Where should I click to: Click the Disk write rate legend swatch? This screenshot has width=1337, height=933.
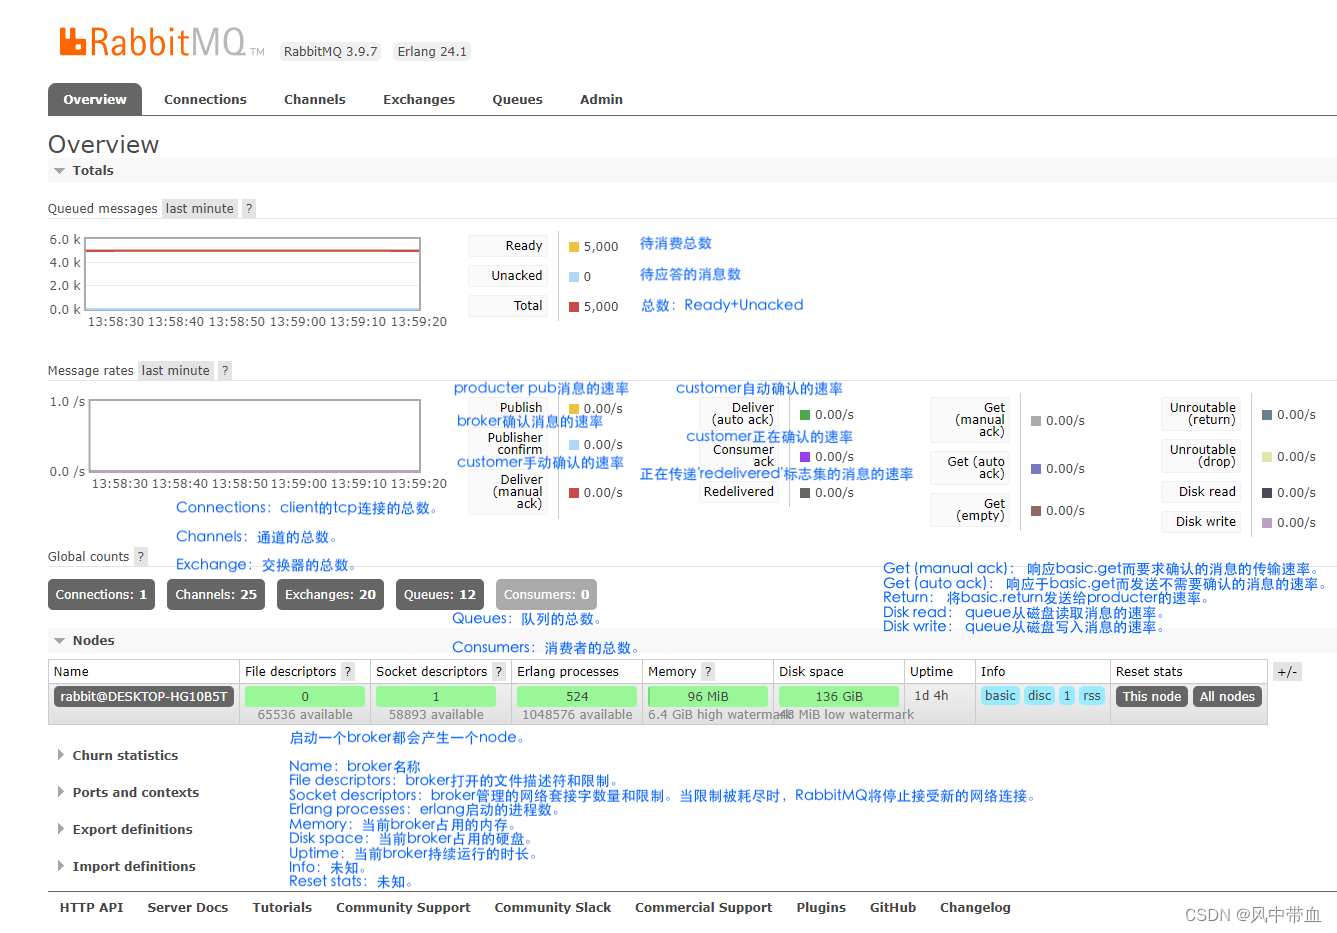[1267, 522]
